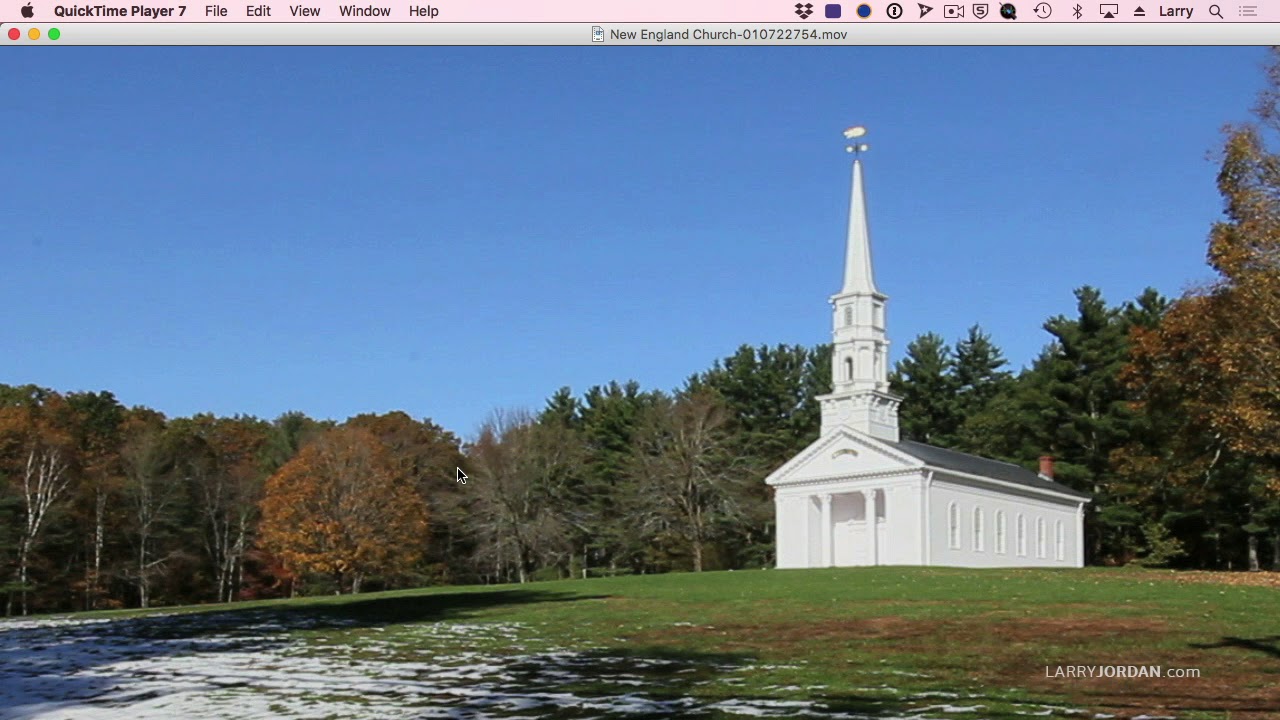
Task: Click the window title New England Church-010722754.mov
Action: point(729,34)
